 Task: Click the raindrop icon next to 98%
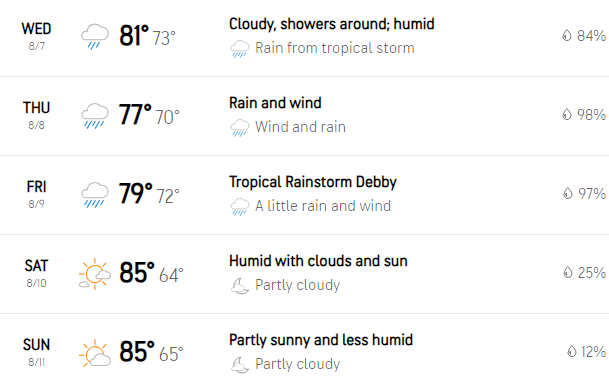point(567,114)
